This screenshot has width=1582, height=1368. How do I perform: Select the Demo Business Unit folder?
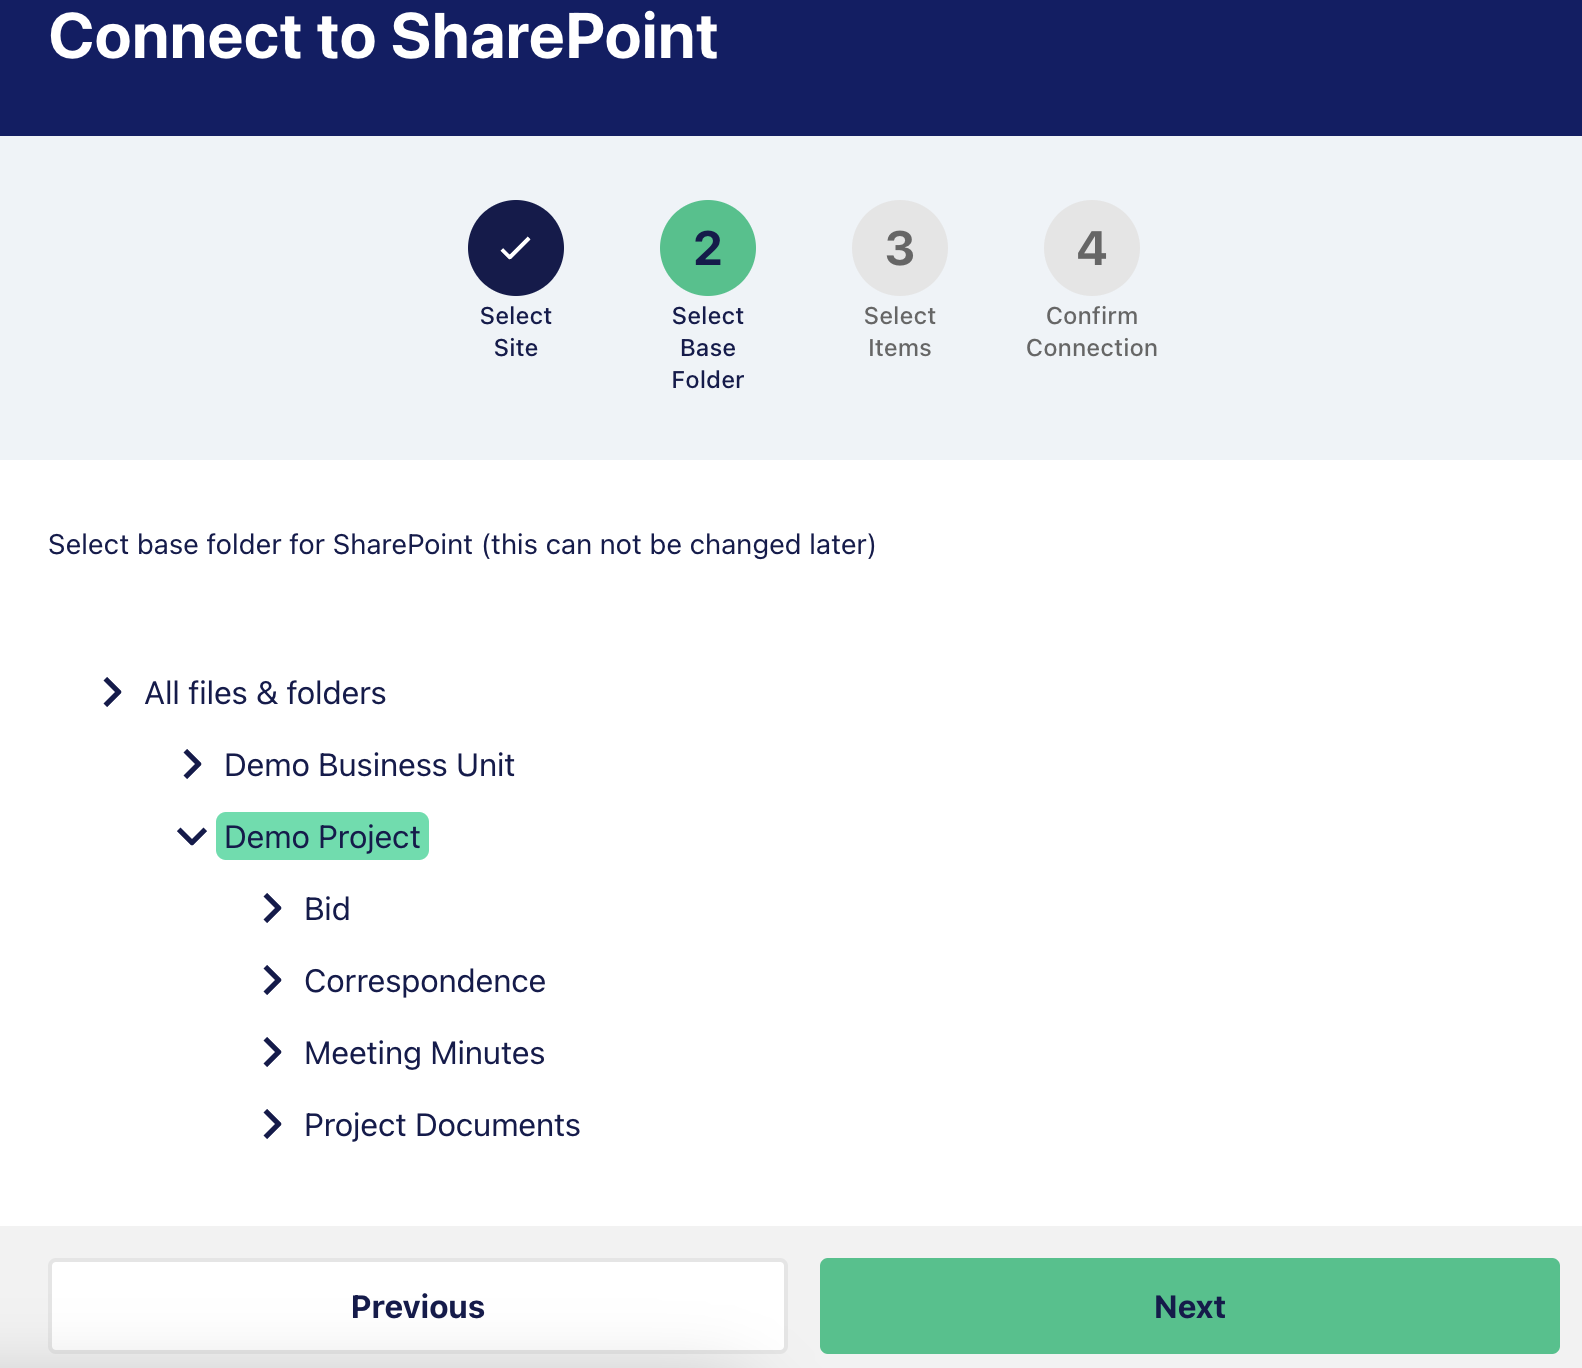click(x=369, y=765)
